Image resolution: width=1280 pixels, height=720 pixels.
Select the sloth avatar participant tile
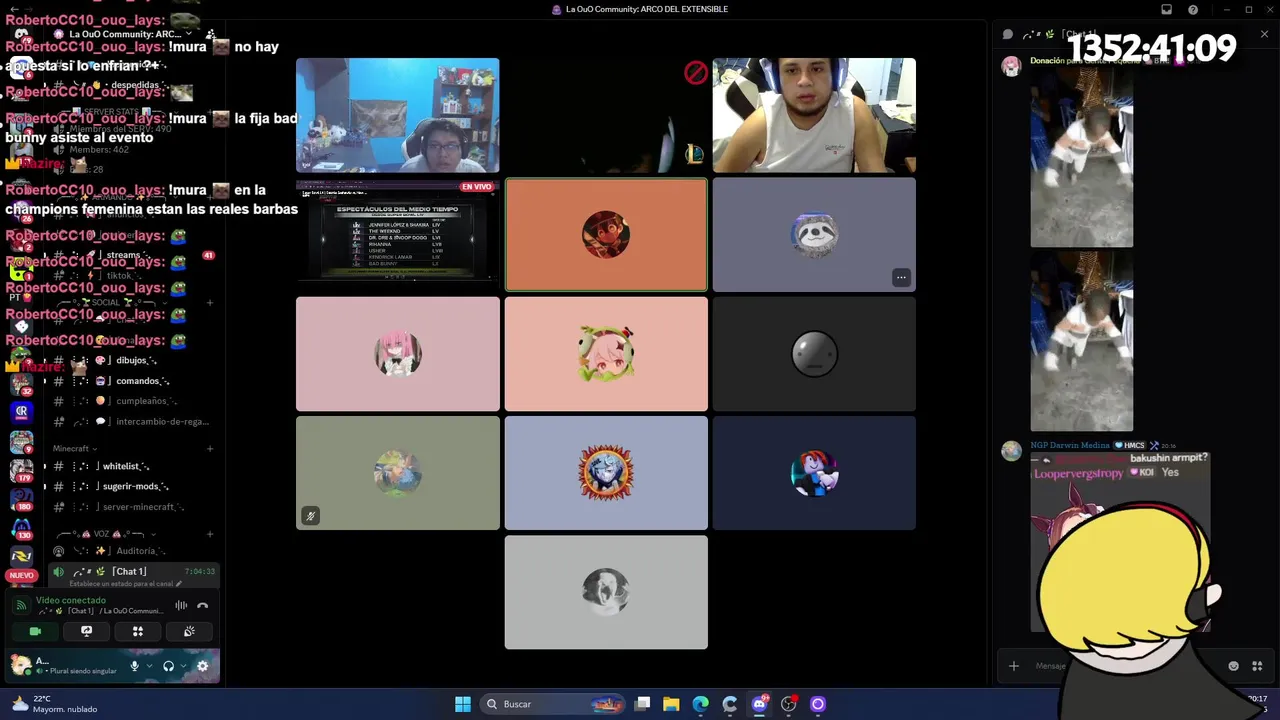coord(814,235)
